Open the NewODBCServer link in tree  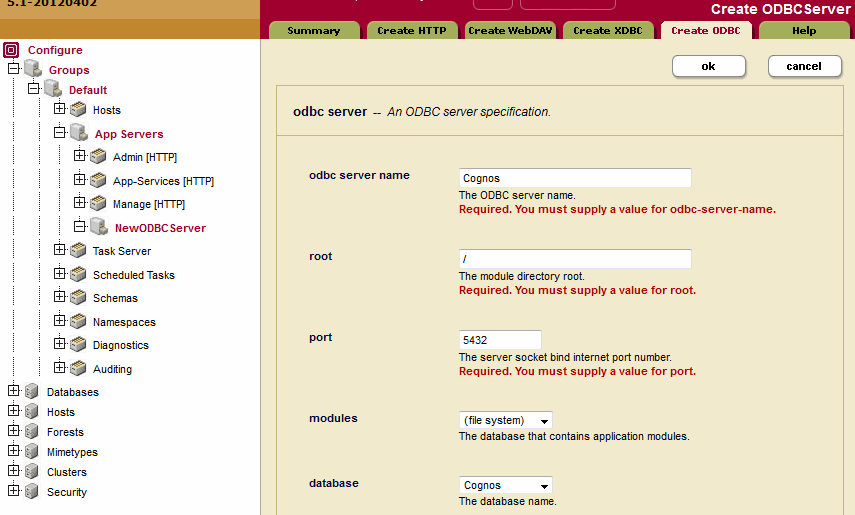click(x=160, y=228)
